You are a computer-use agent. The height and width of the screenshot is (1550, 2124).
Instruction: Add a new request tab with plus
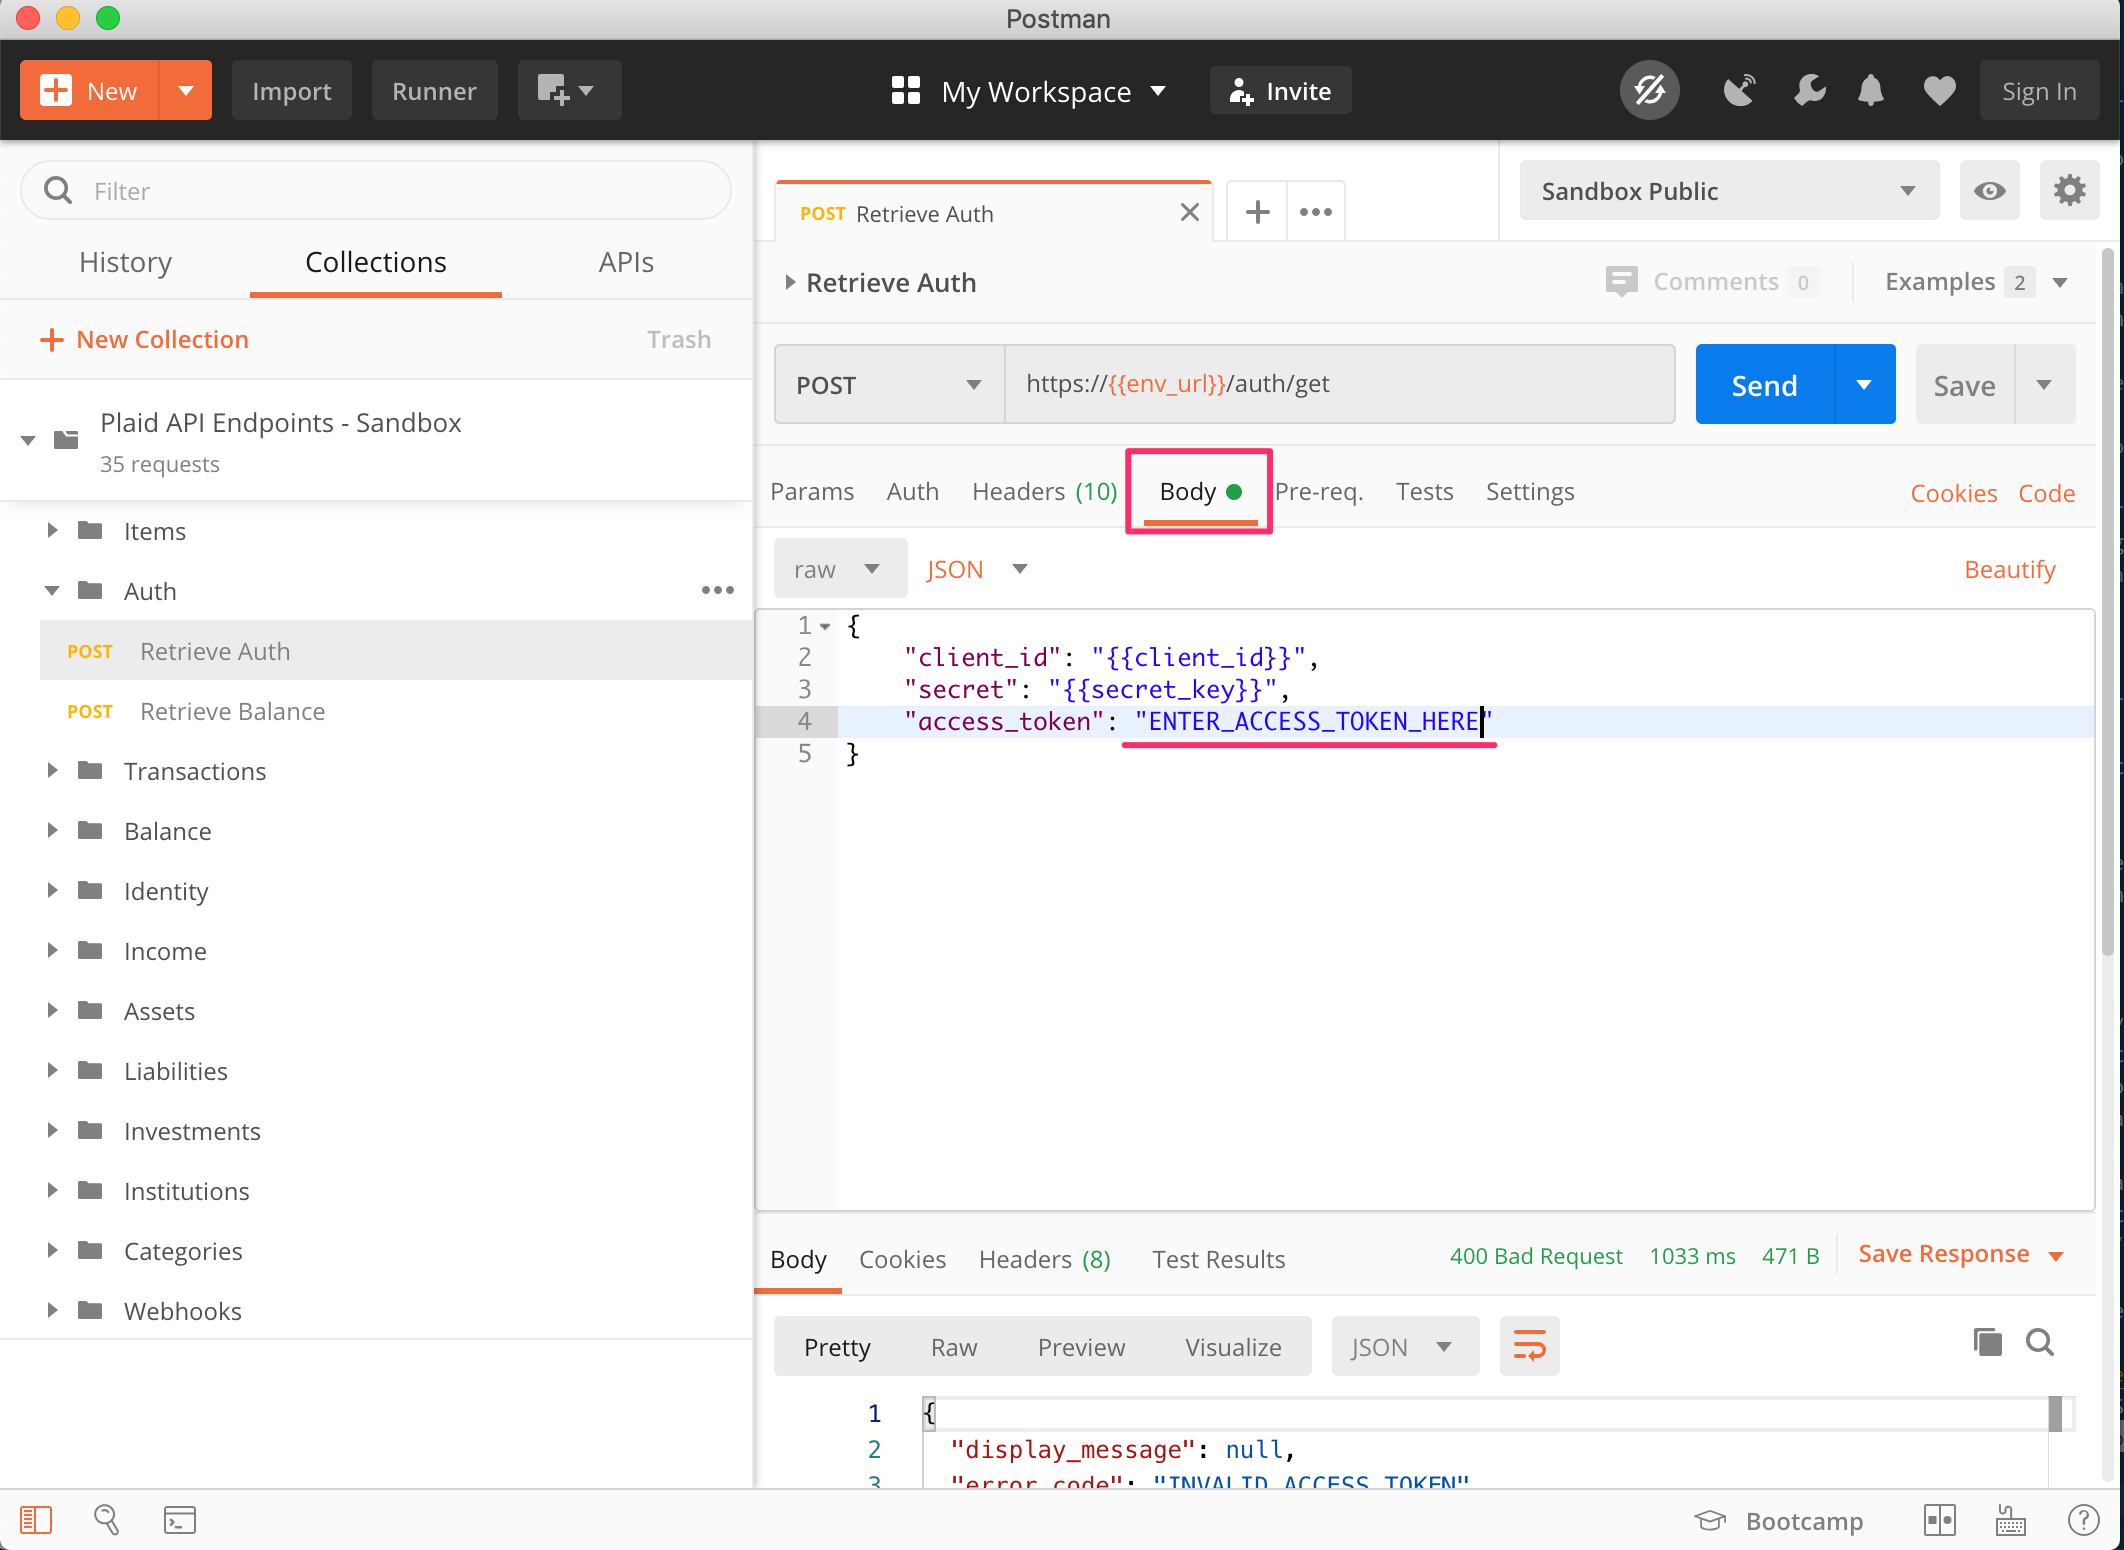point(1257,212)
